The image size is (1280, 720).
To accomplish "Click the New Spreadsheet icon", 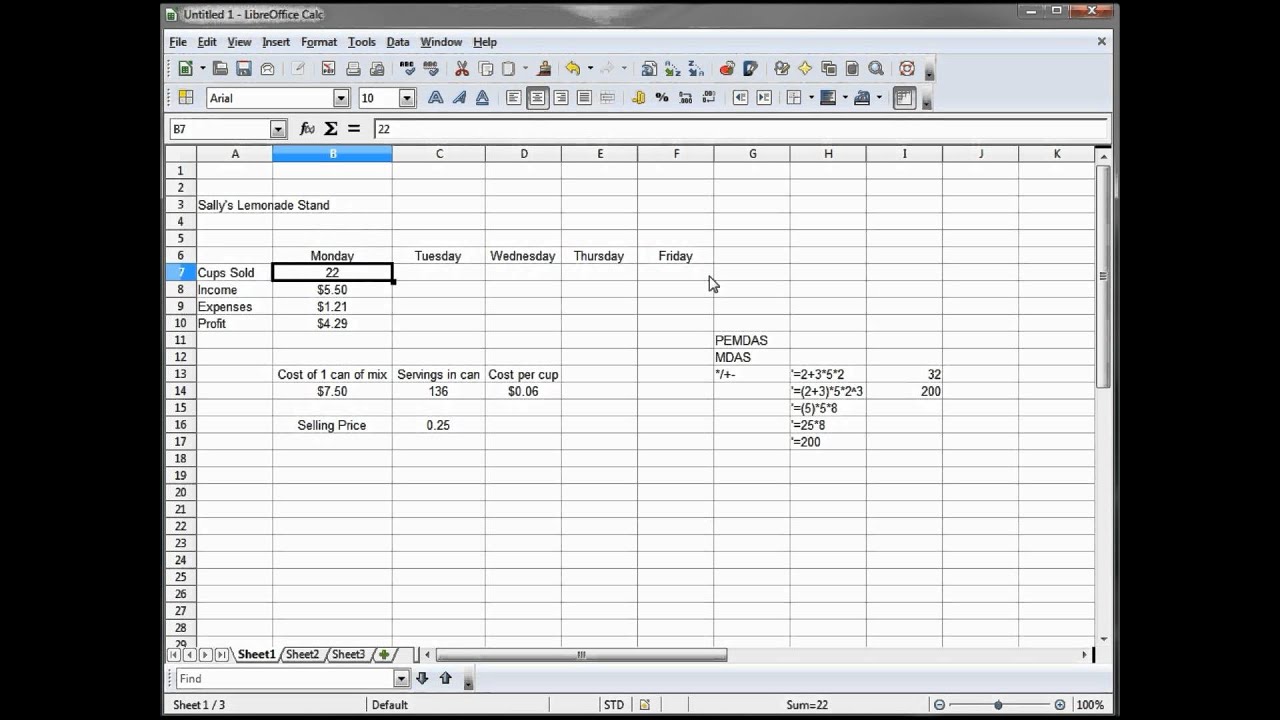I will (185, 69).
